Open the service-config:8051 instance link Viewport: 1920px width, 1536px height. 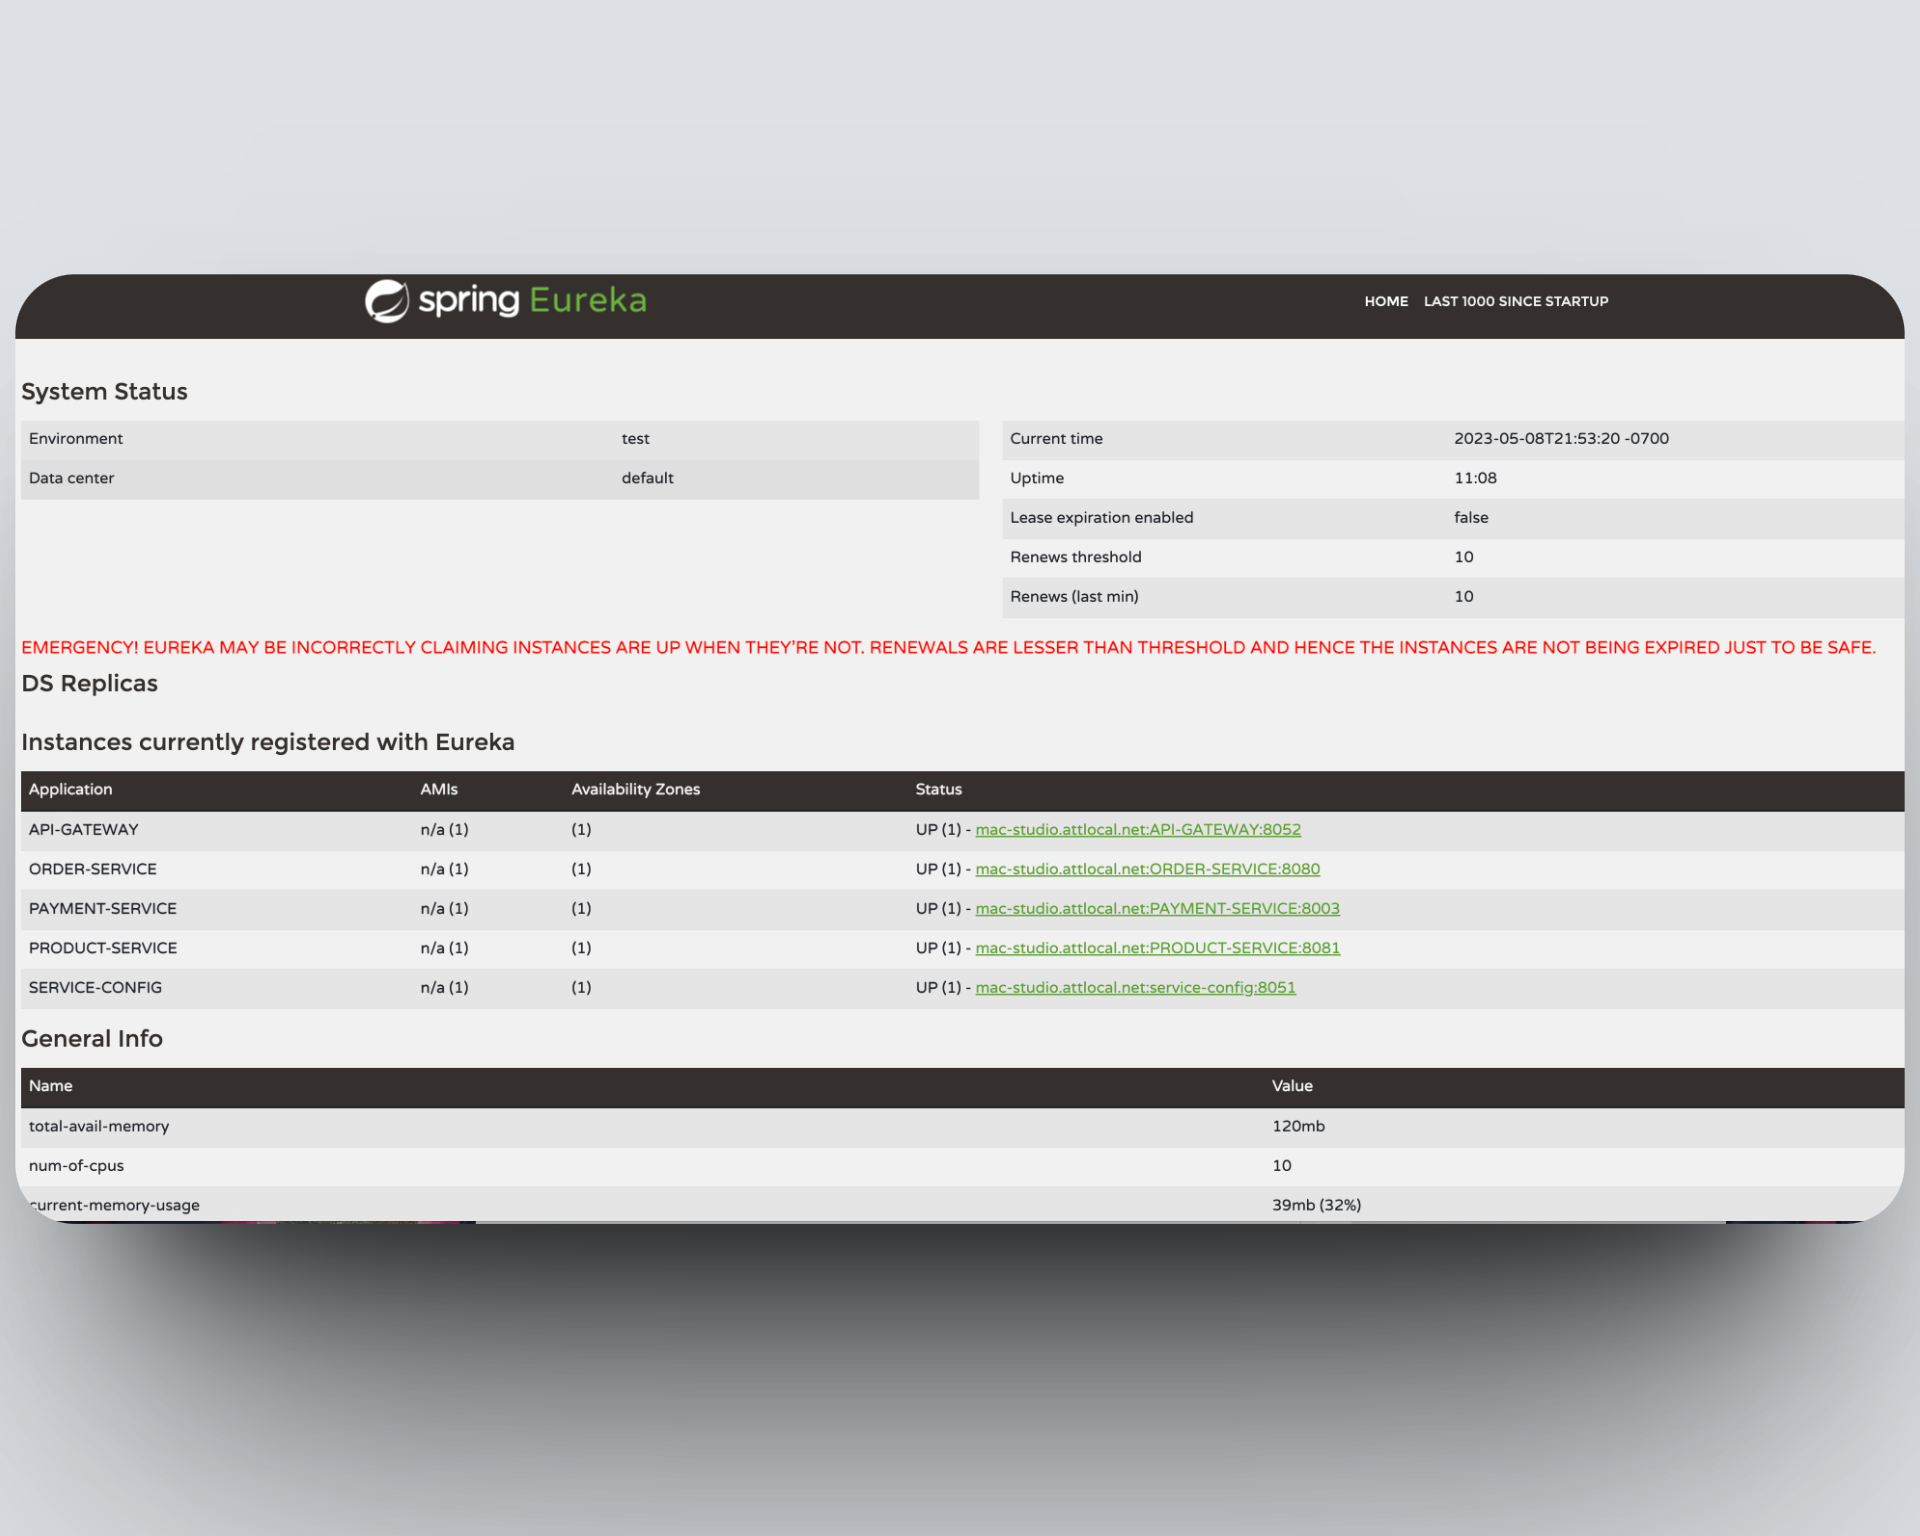pos(1135,987)
